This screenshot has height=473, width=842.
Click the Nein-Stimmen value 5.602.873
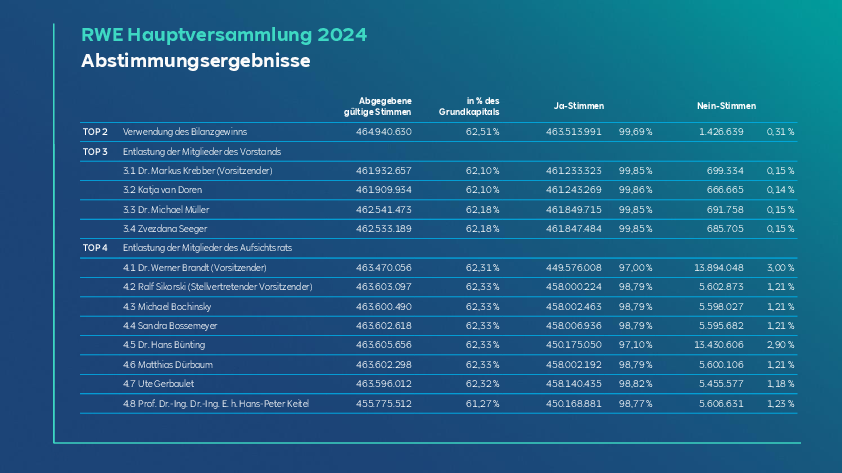[x=721, y=287]
